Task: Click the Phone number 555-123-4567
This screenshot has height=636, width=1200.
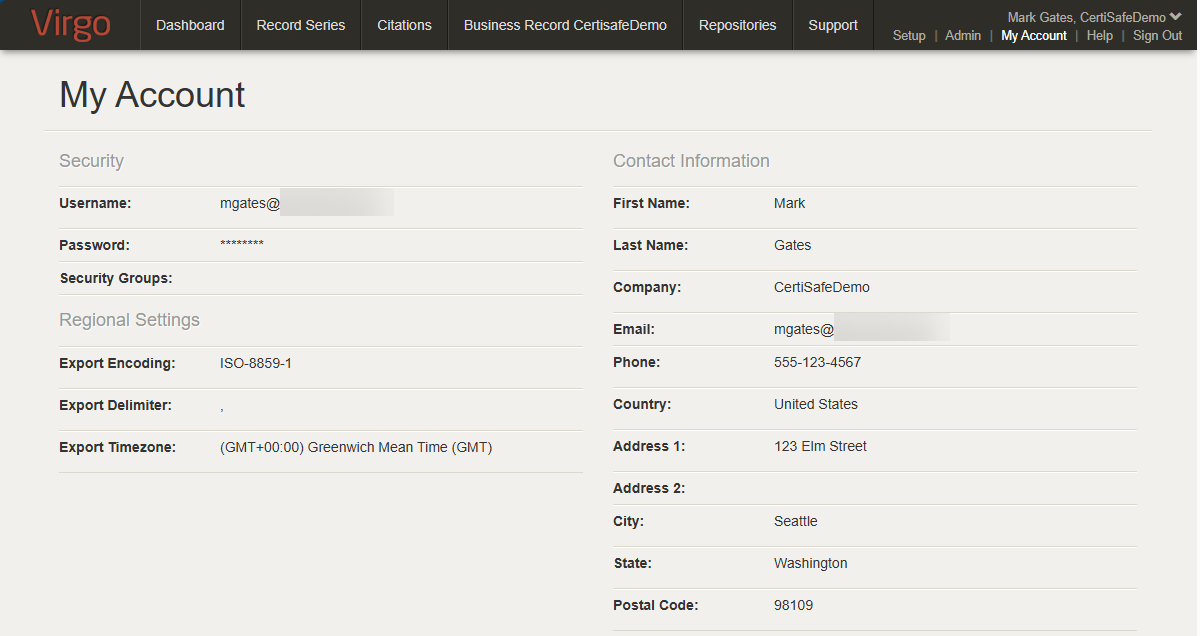Action: pyautogui.click(x=816, y=362)
